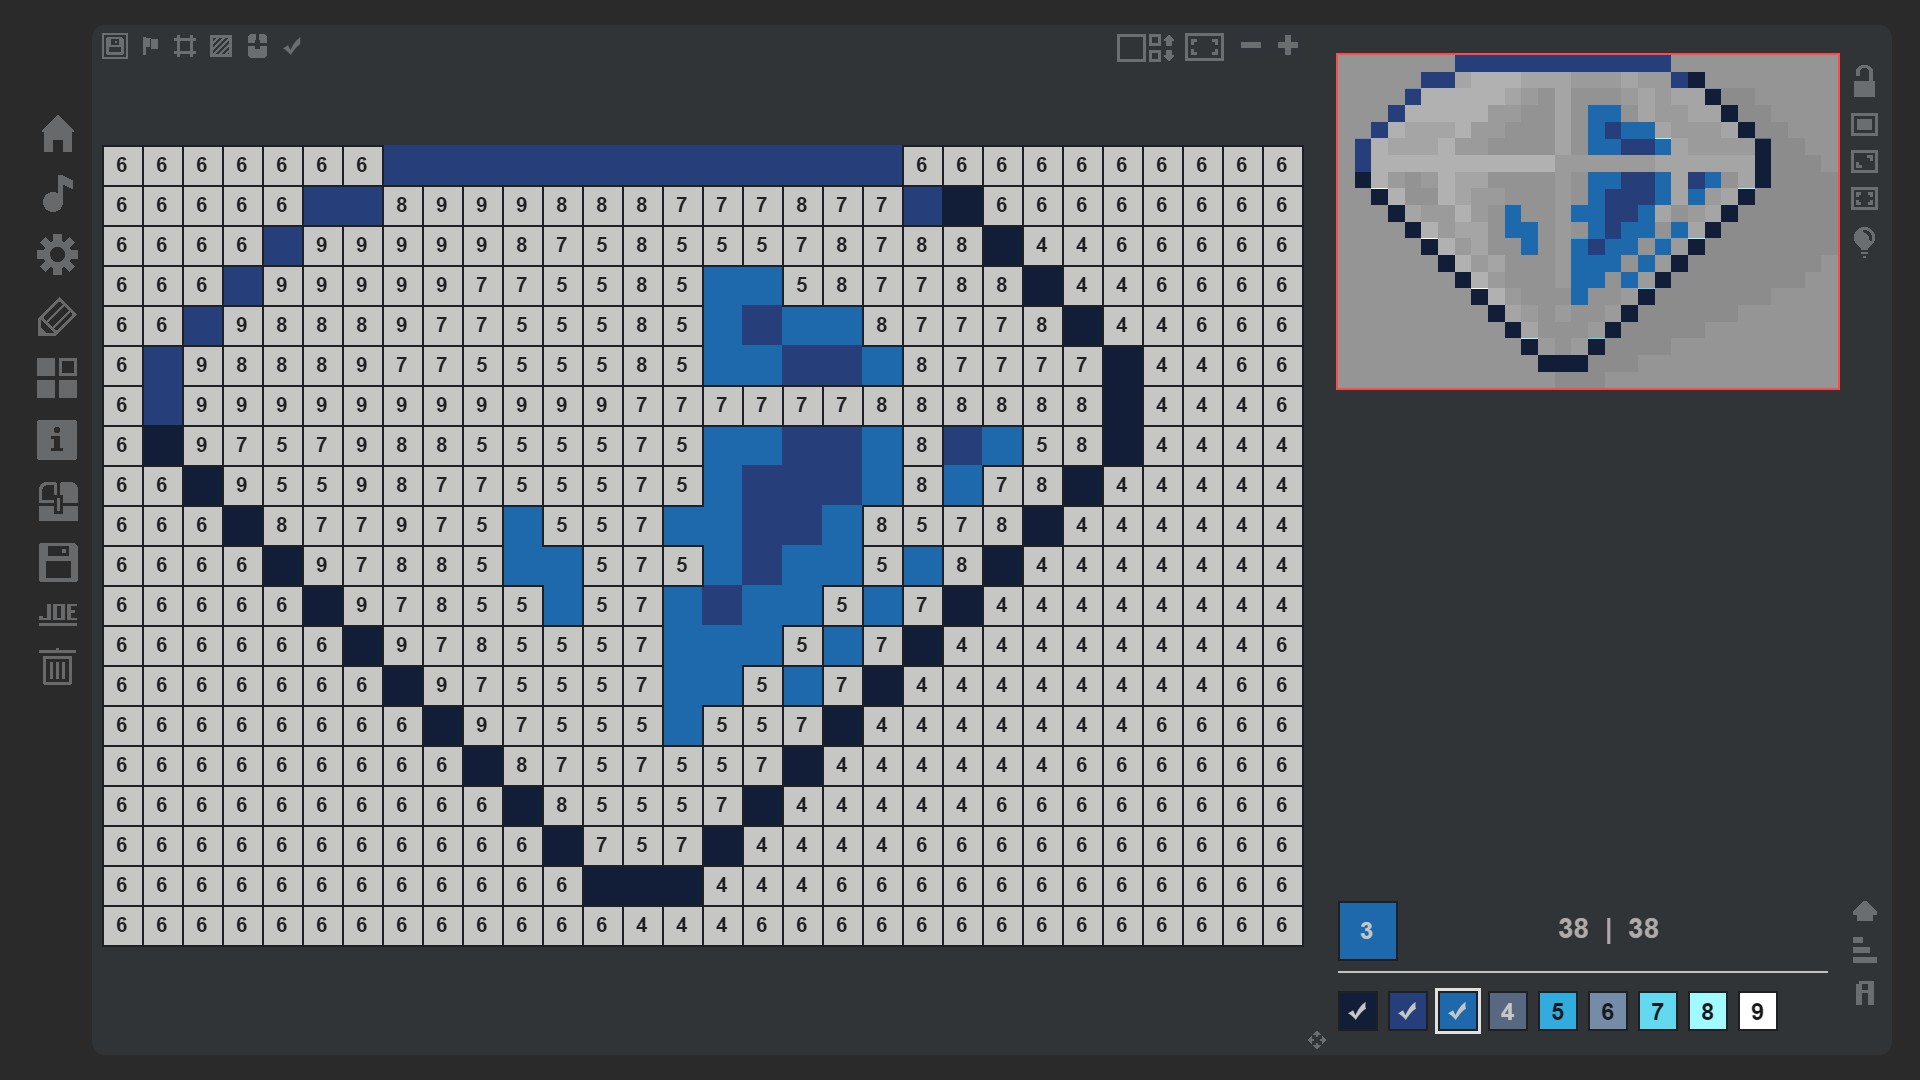
Task: Click the floppy disk save icon
Action: tap(57, 562)
